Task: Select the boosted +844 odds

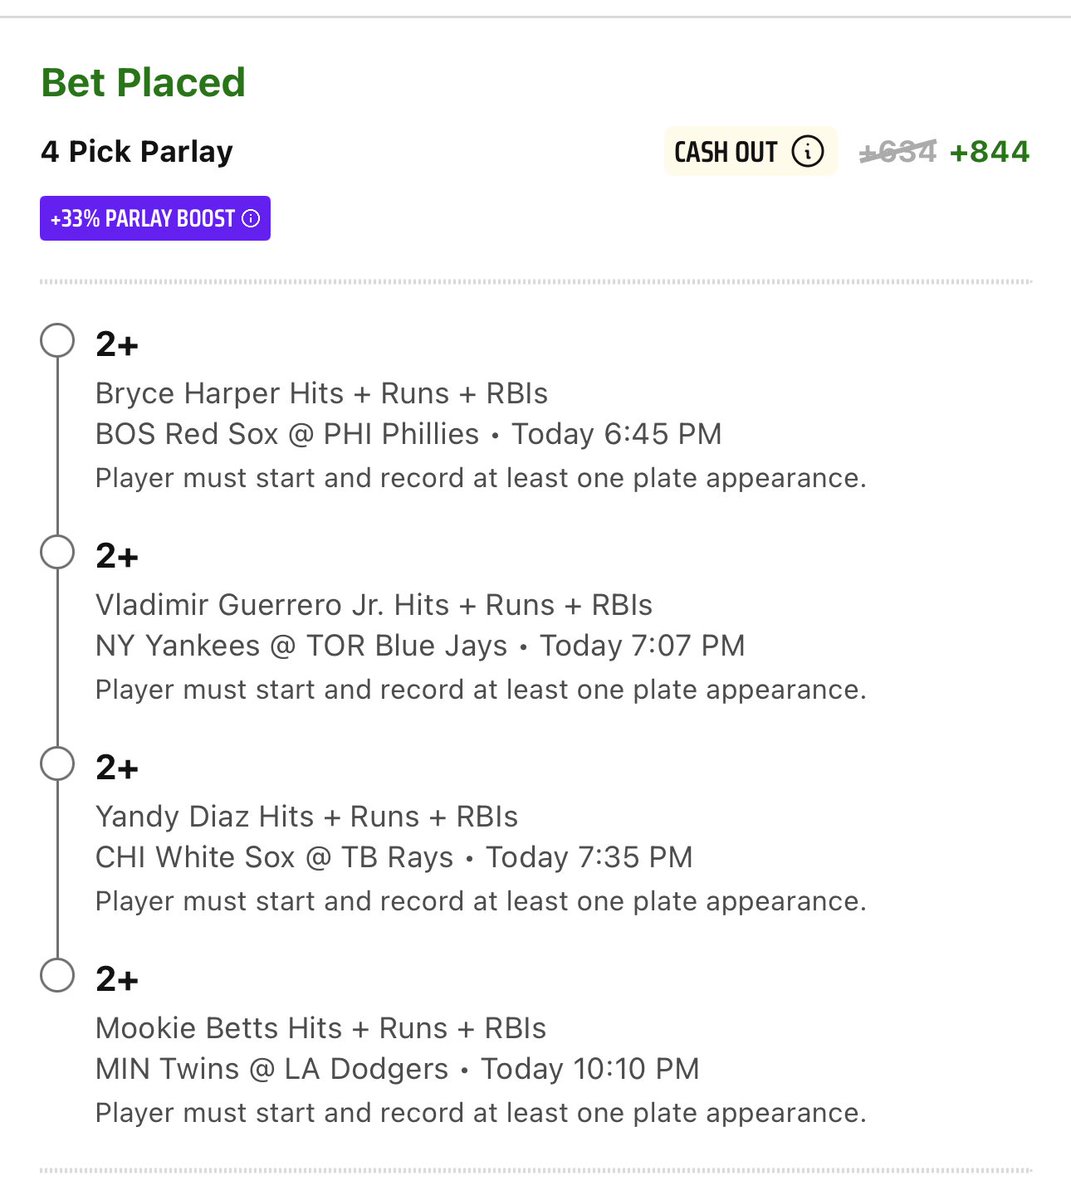Action: [x=989, y=151]
